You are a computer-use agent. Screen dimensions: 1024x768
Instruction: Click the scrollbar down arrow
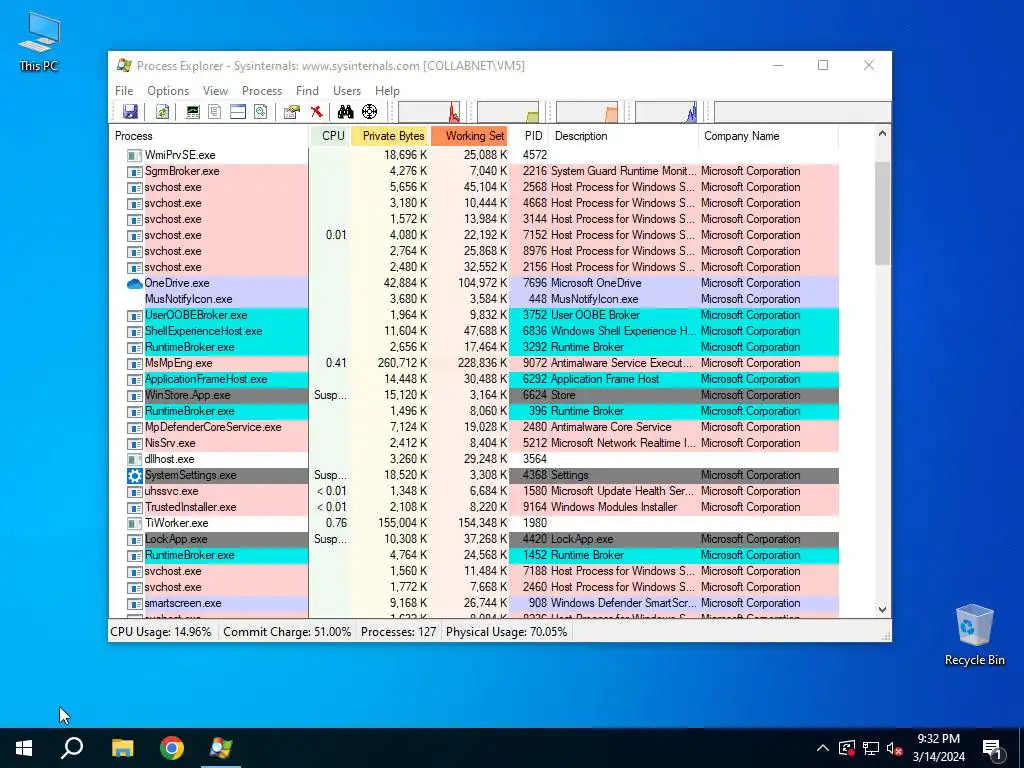click(882, 610)
